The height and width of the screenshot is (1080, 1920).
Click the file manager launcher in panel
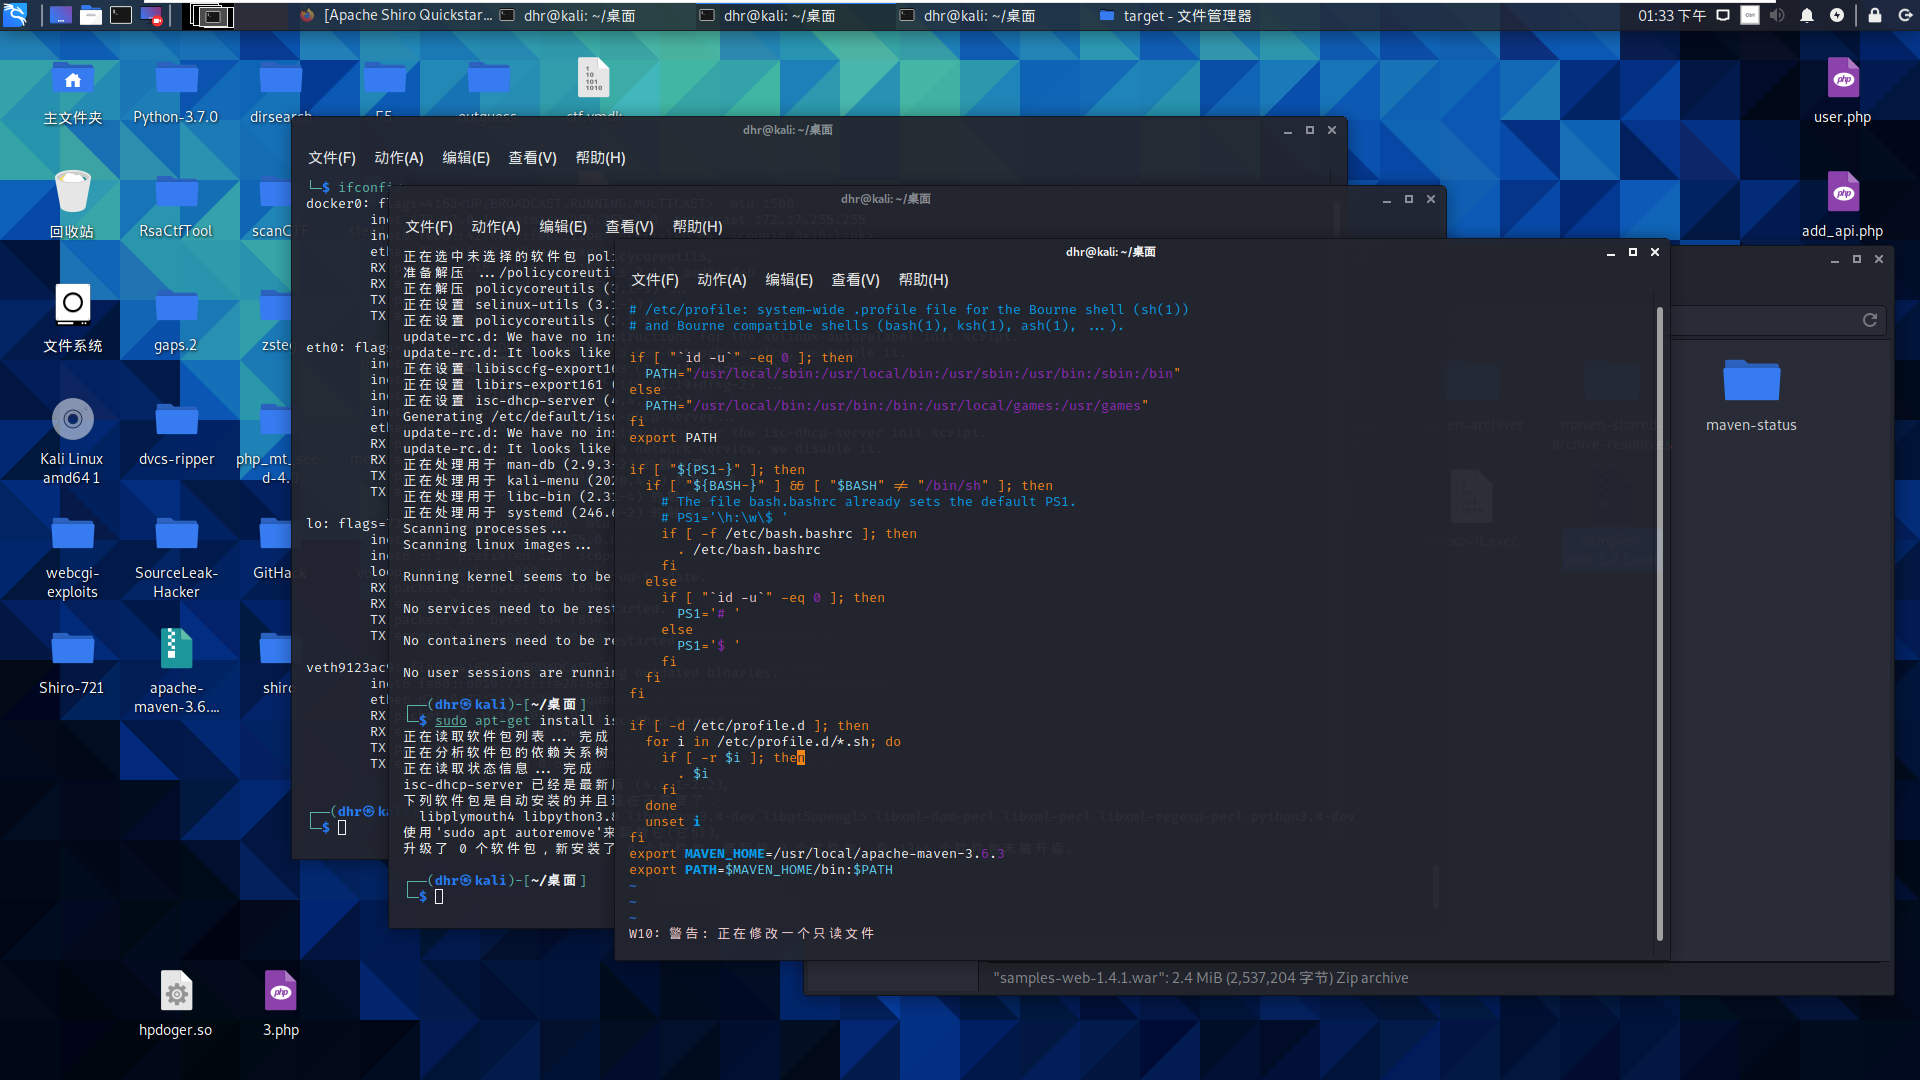tap(90, 15)
